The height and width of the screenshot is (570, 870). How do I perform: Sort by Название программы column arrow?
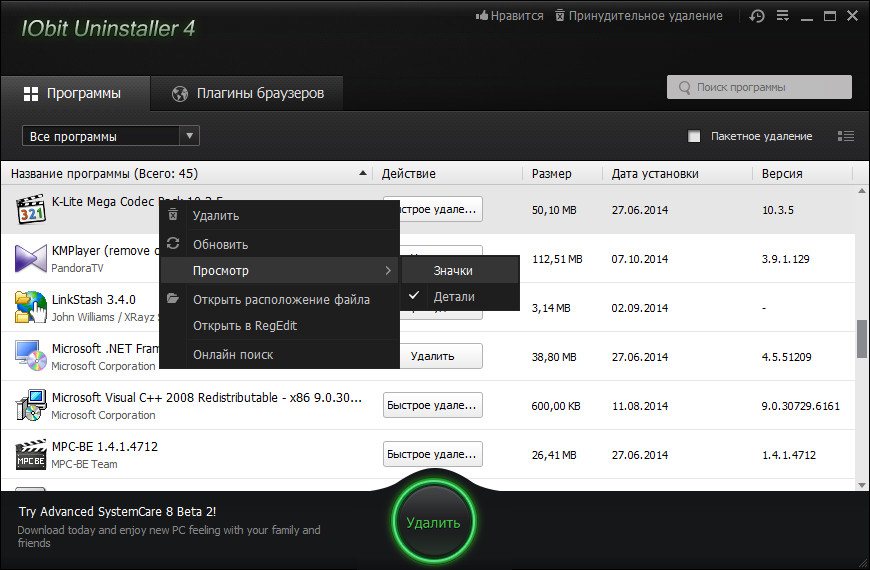(x=363, y=173)
